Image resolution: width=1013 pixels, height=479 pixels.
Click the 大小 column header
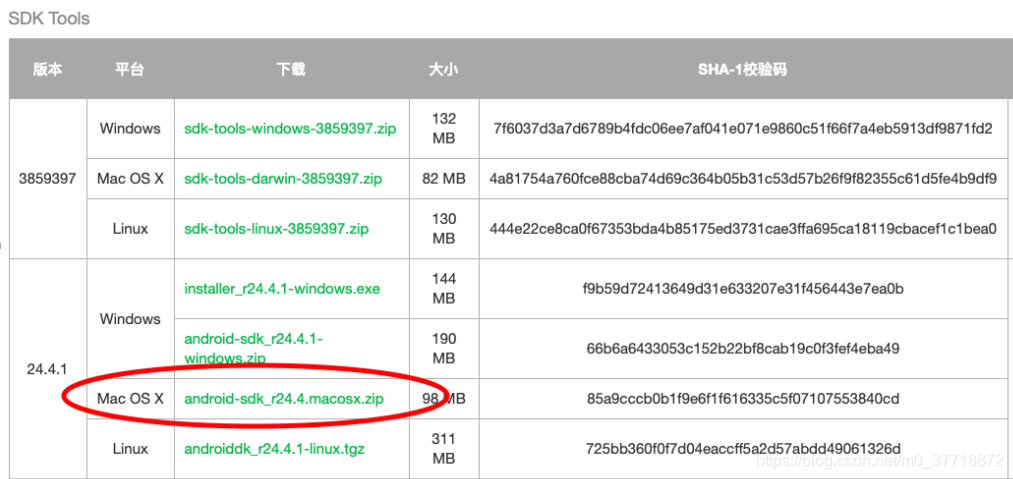pyautogui.click(x=443, y=69)
